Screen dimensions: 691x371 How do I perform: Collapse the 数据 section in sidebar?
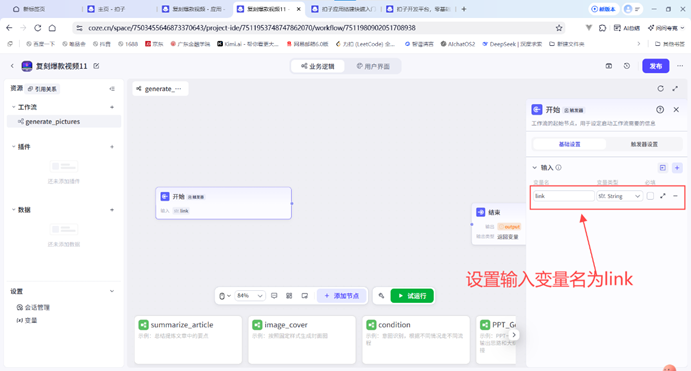click(13, 210)
